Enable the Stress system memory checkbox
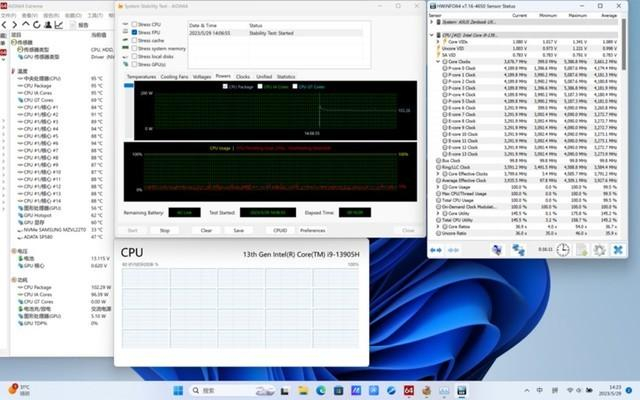 [x=134, y=48]
